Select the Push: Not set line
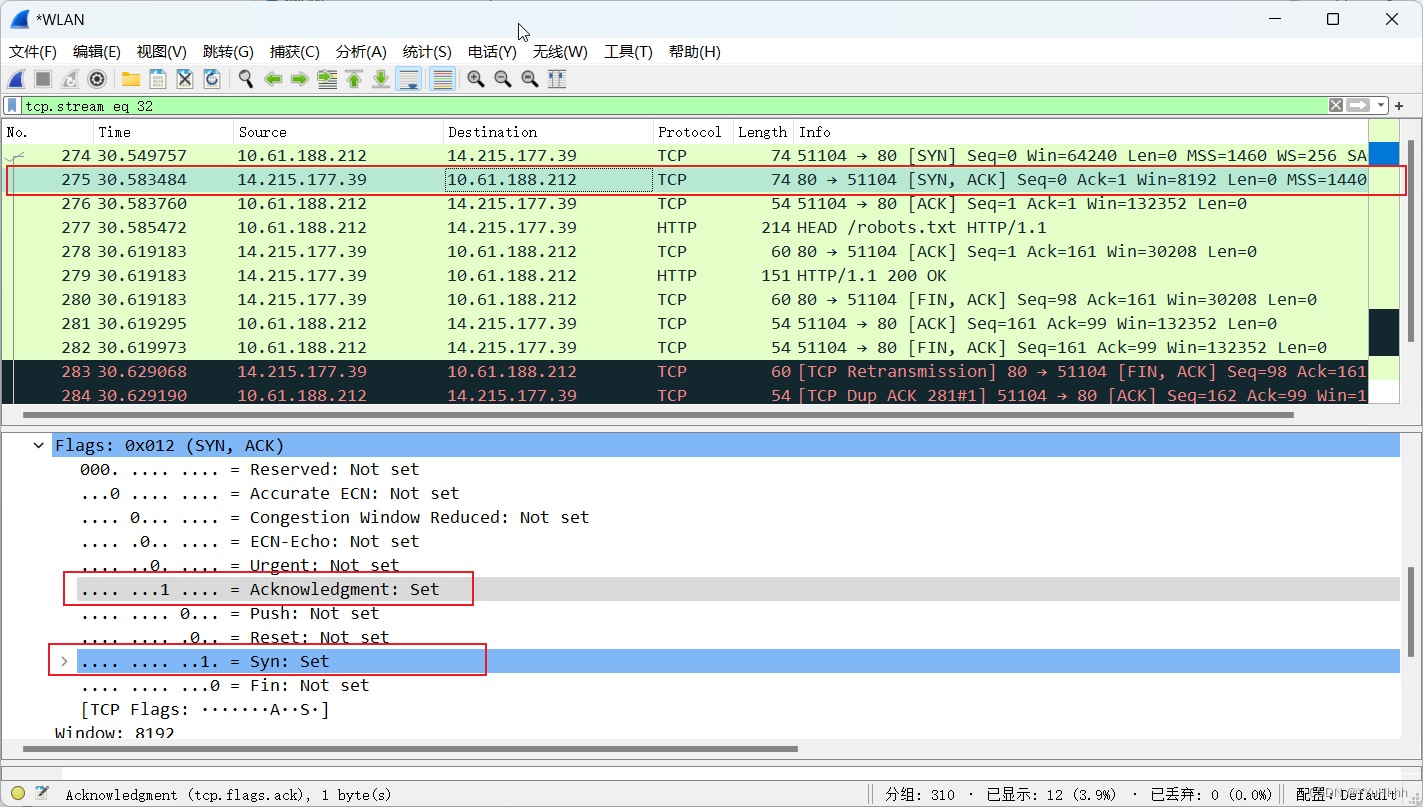The width and height of the screenshot is (1423, 807). (x=738, y=614)
